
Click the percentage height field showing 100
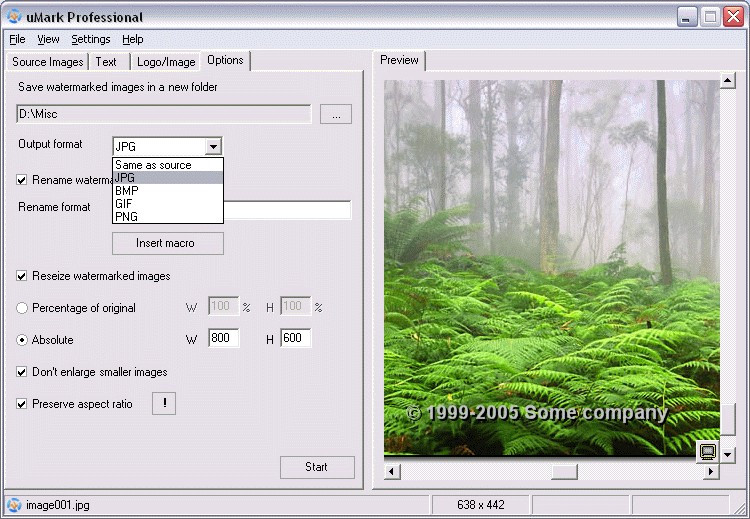tap(296, 306)
